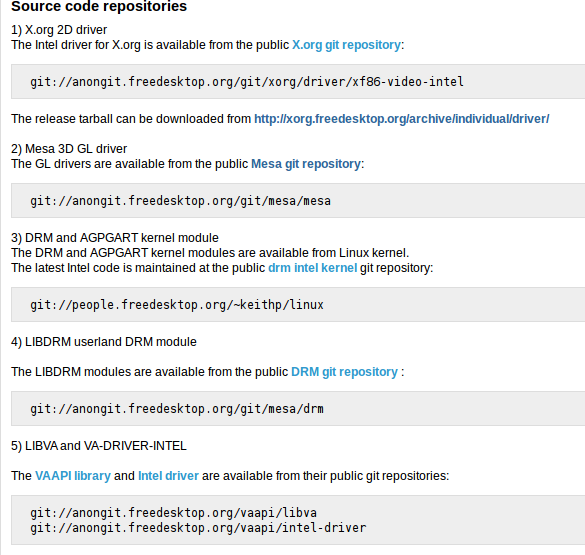The width and height of the screenshot is (585, 555).
Task: Open the drm intel kernel link
Action: pos(313,268)
